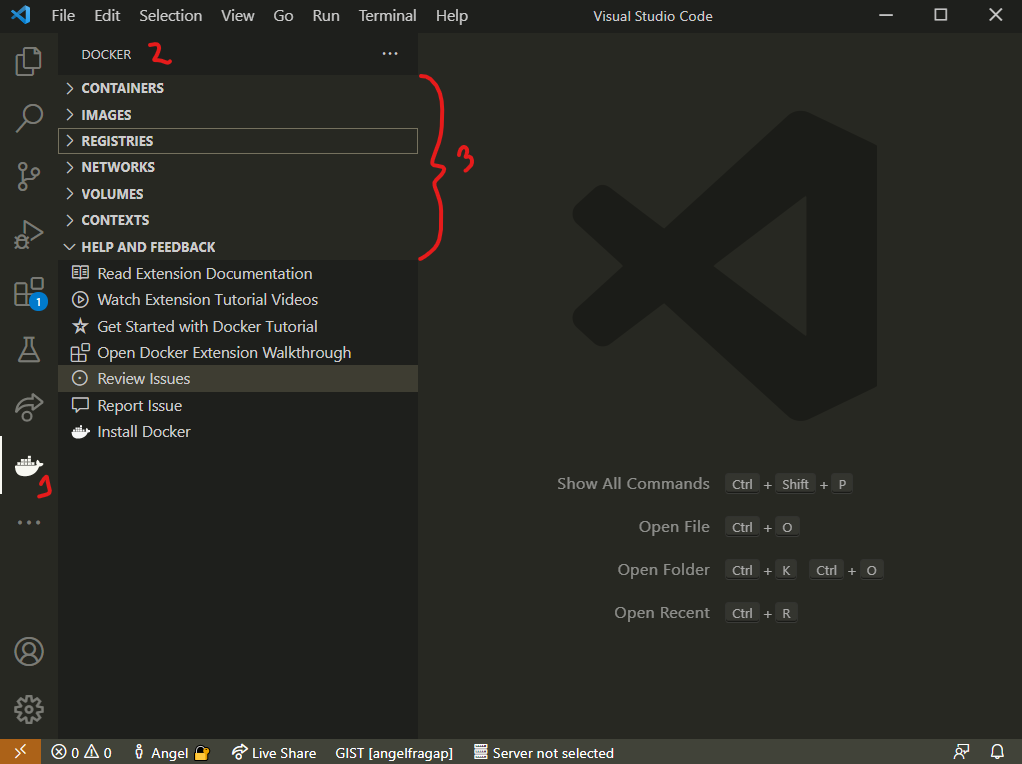Open the Manage gear icon
Viewport: 1022px width, 764px height.
point(29,709)
